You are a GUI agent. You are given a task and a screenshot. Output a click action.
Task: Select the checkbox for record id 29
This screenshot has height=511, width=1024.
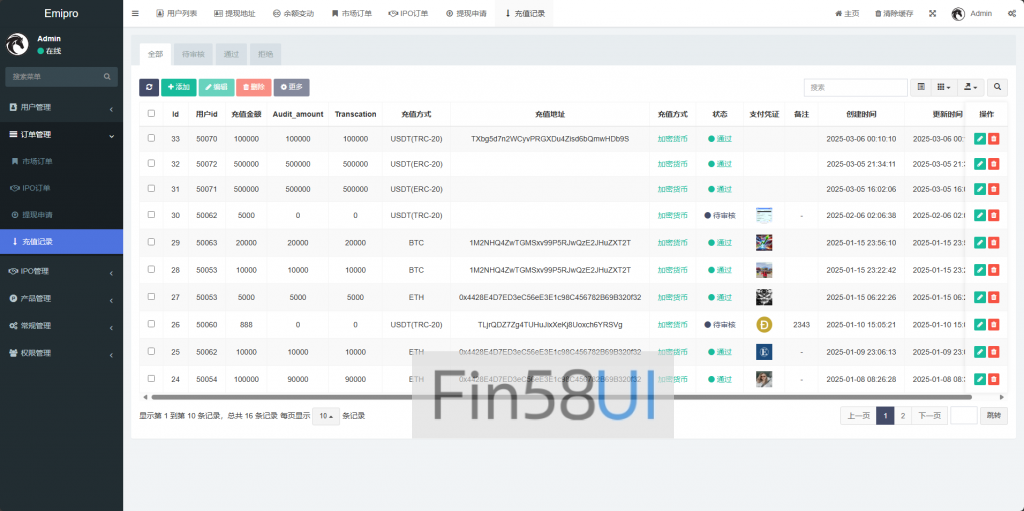click(151, 242)
